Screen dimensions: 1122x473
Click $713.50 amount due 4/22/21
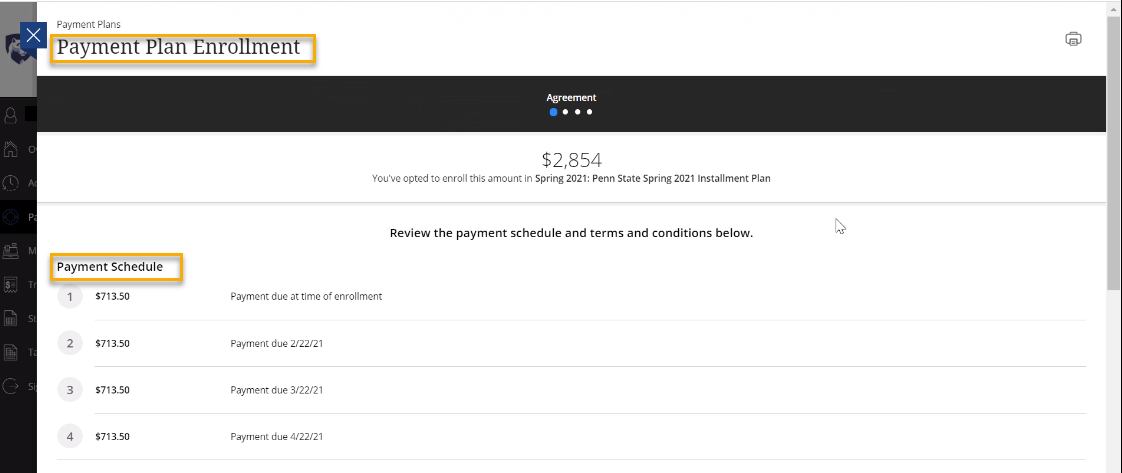coord(112,437)
